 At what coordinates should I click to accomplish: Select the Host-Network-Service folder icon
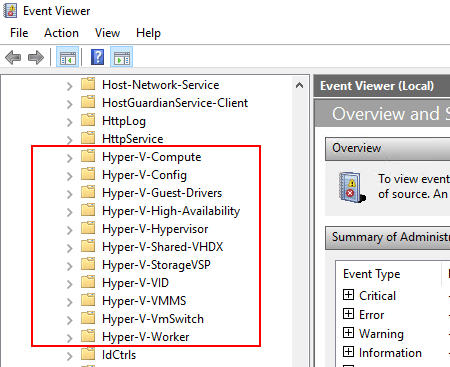pos(88,84)
